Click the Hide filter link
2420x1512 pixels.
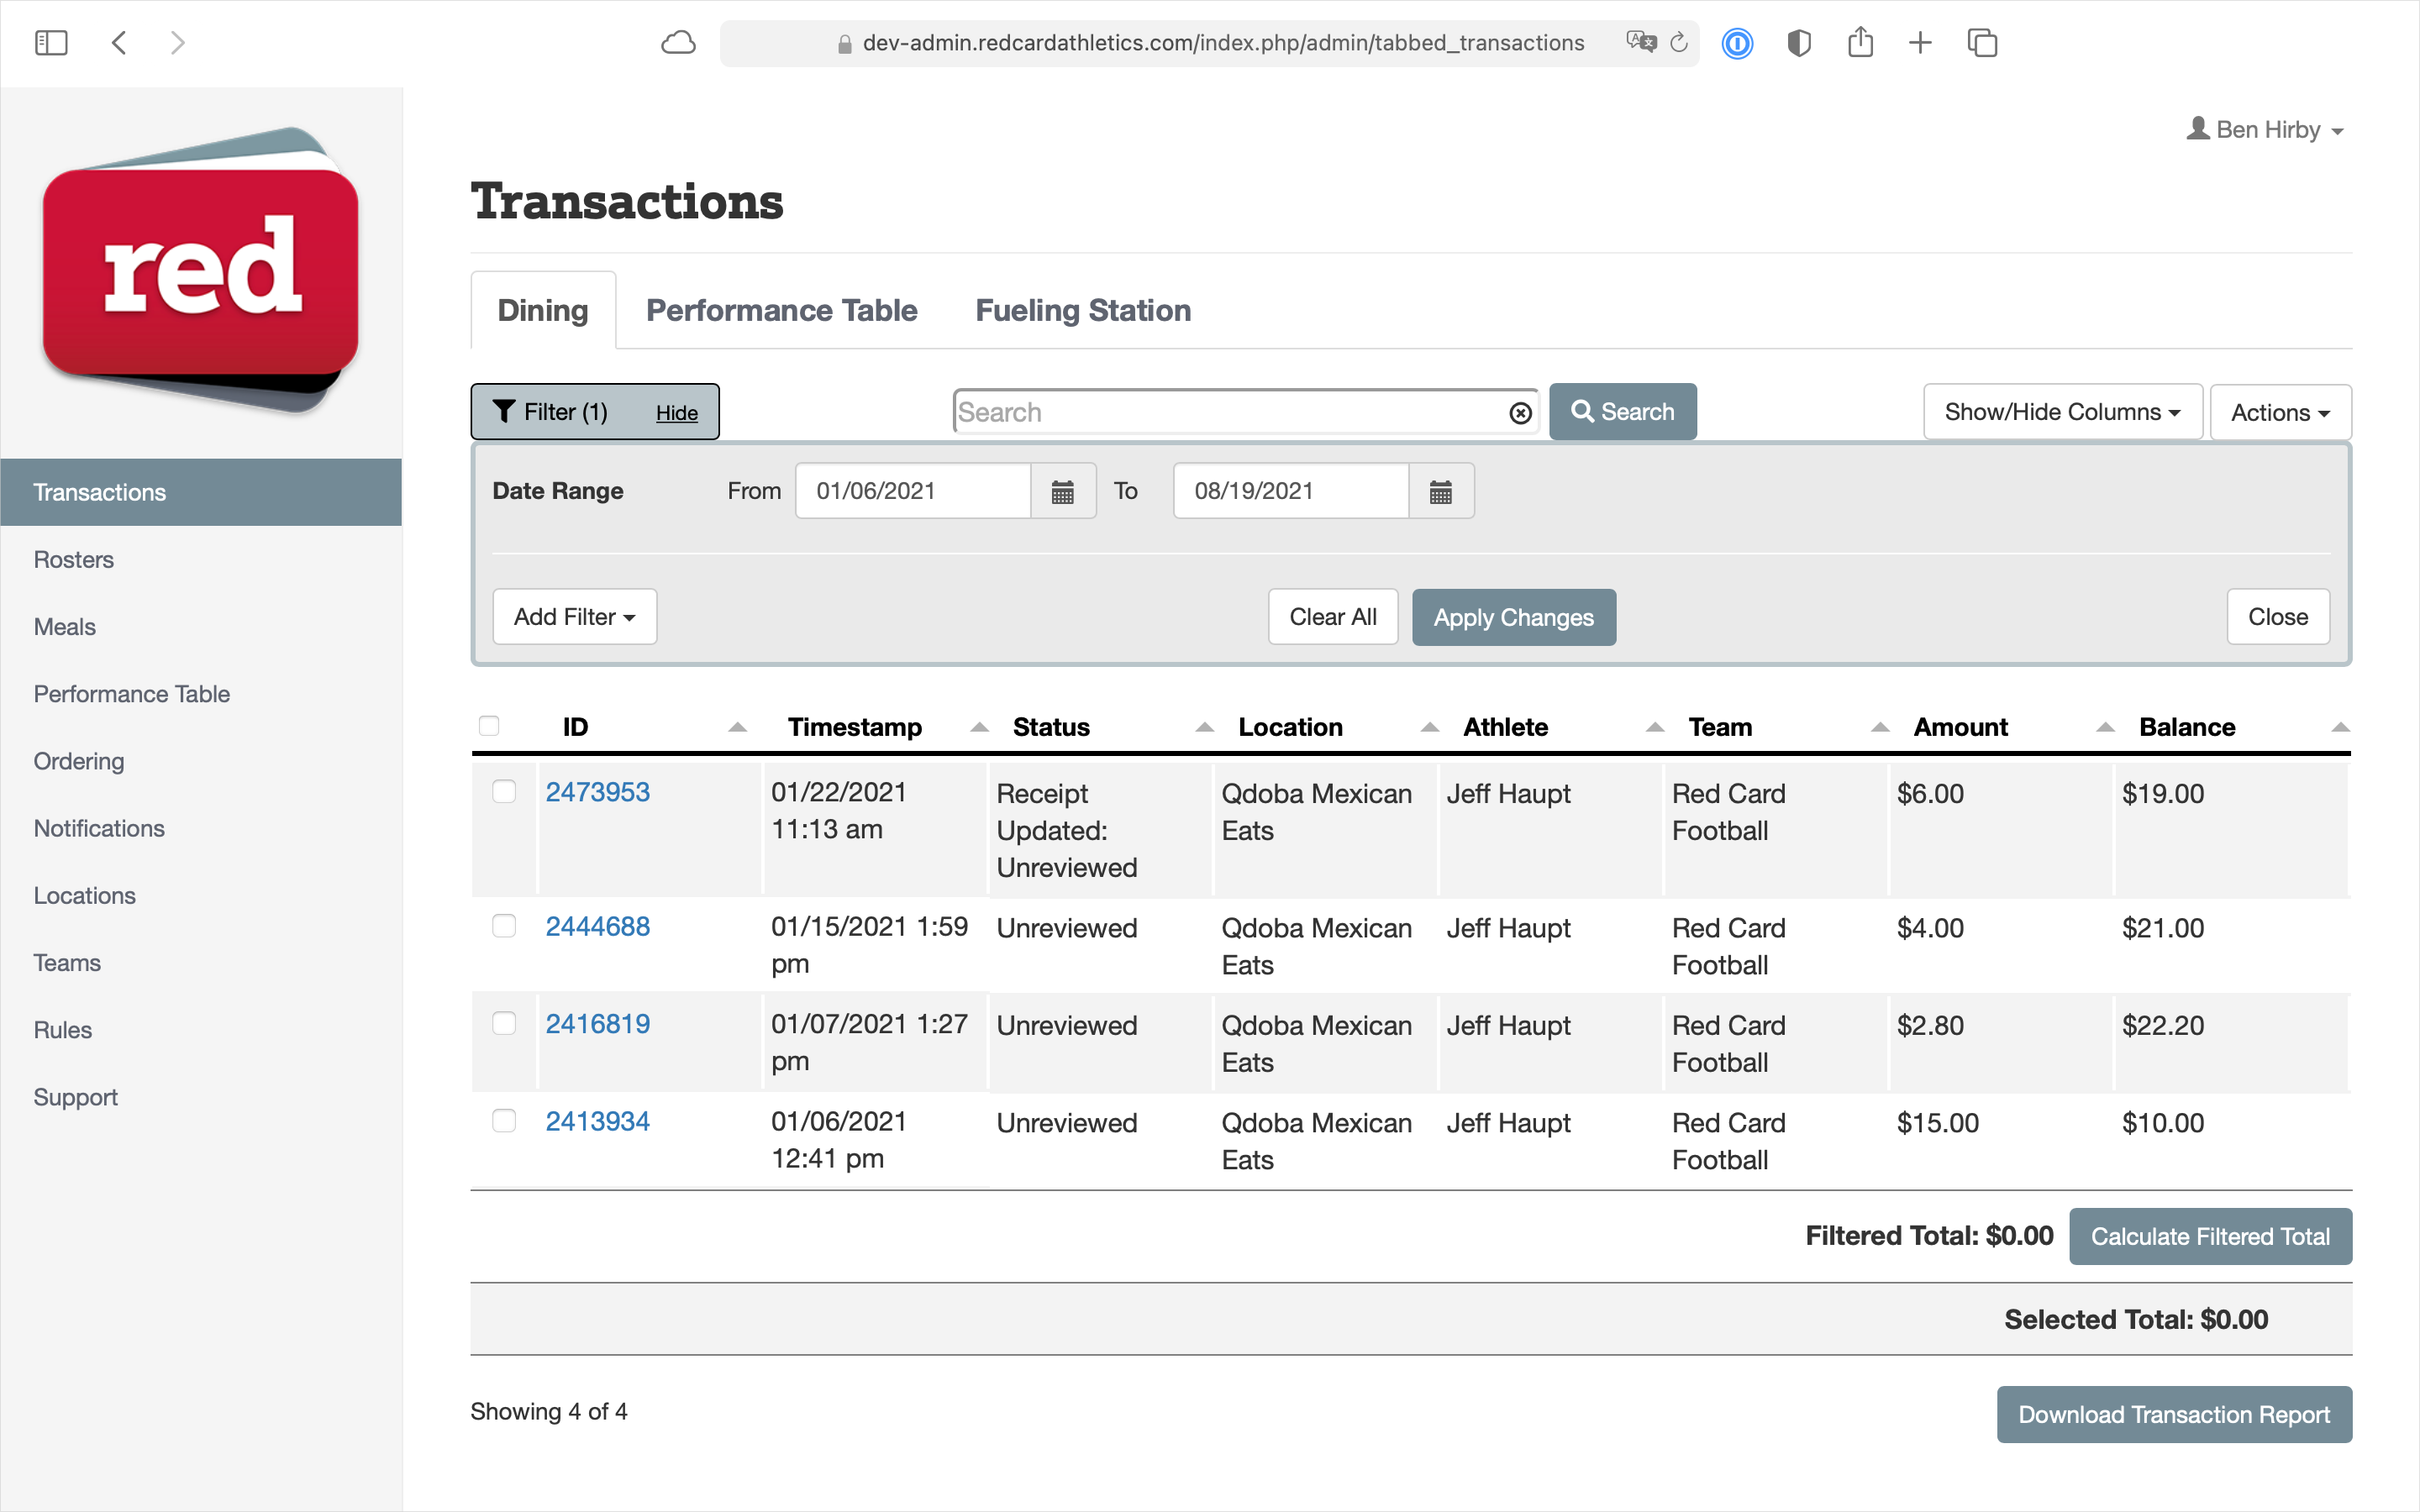point(677,413)
